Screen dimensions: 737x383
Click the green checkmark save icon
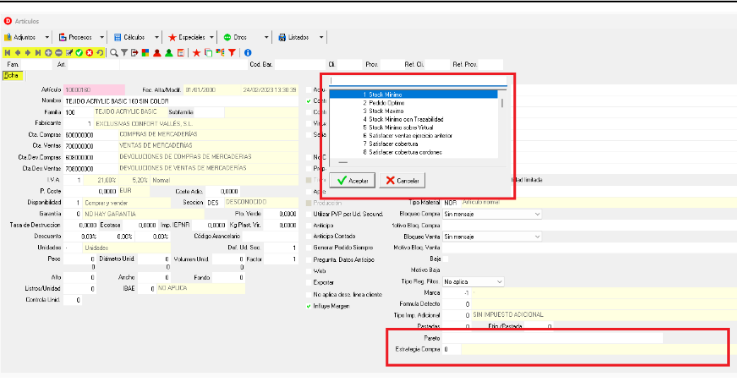tap(79, 53)
